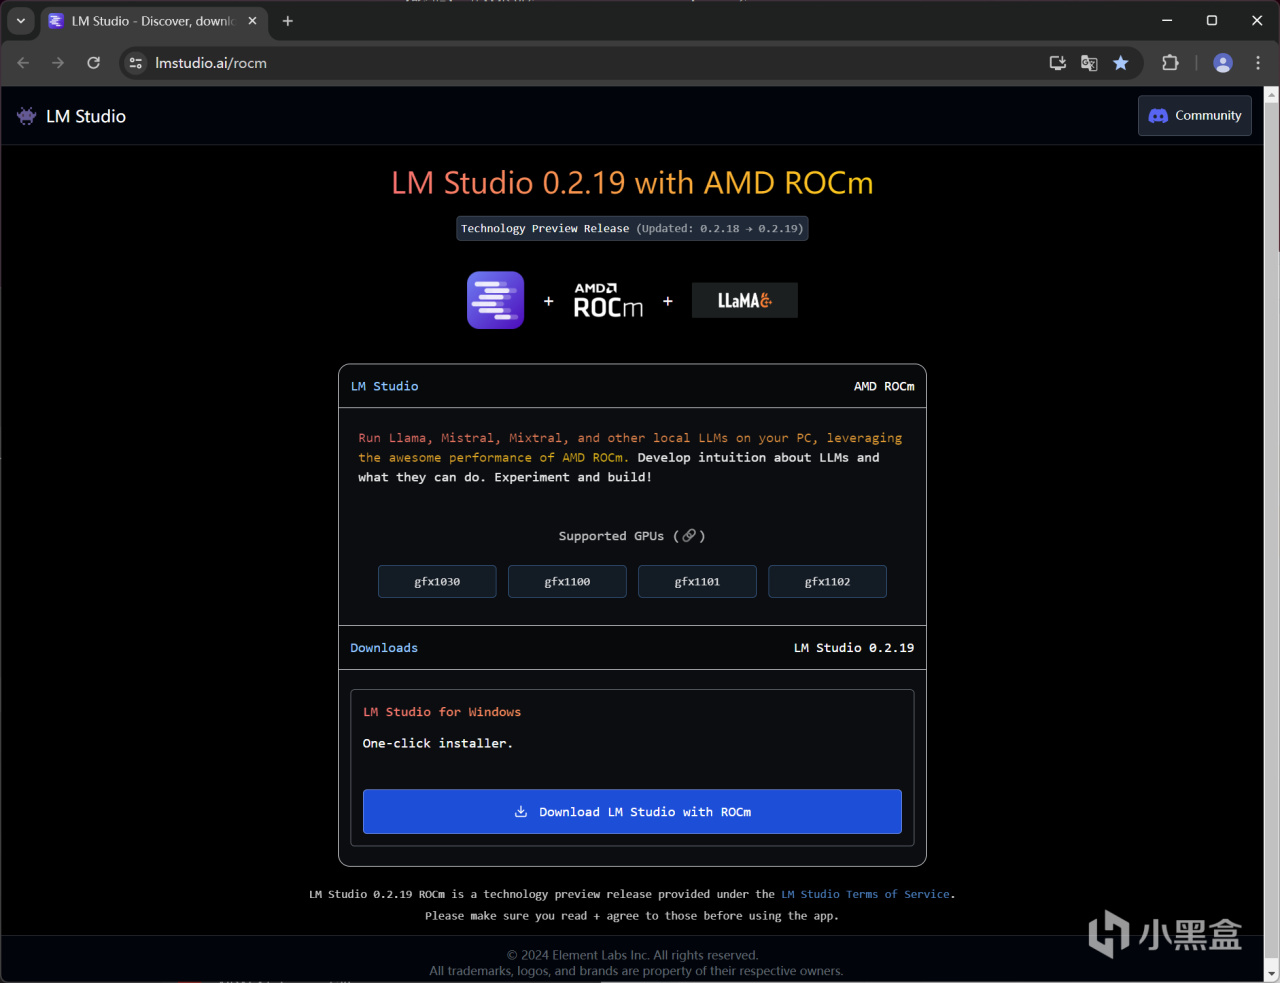Bookmark this tab star icon
This screenshot has width=1280, height=983.
[x=1121, y=63]
